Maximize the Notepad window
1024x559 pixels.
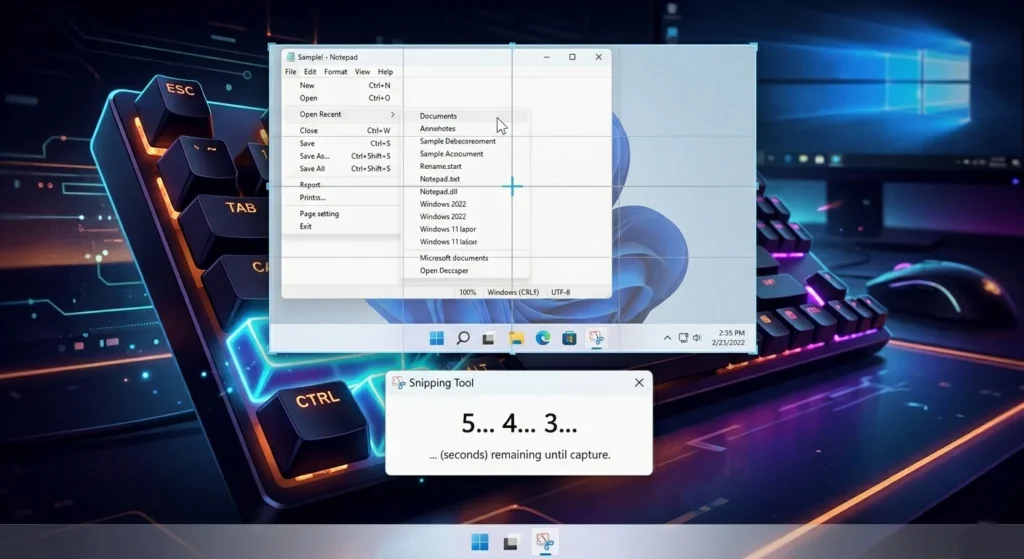(572, 57)
